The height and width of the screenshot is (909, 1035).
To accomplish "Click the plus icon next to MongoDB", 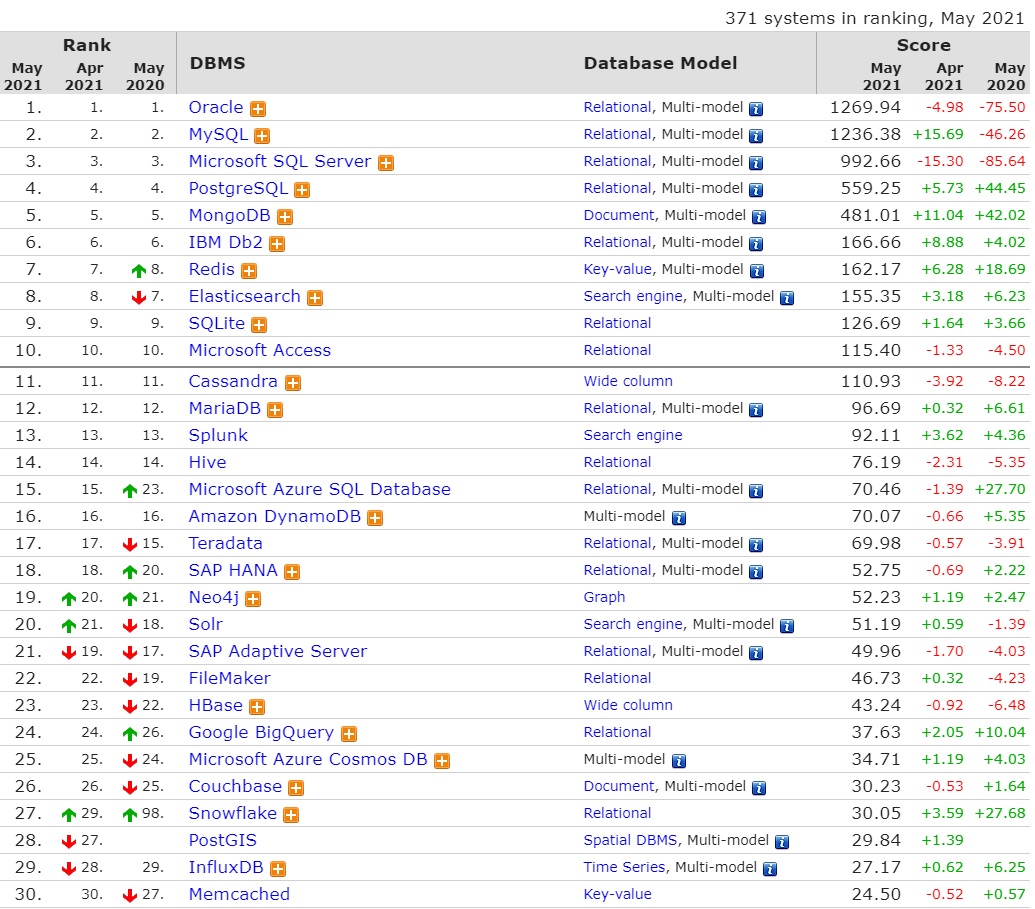I will click(x=285, y=217).
